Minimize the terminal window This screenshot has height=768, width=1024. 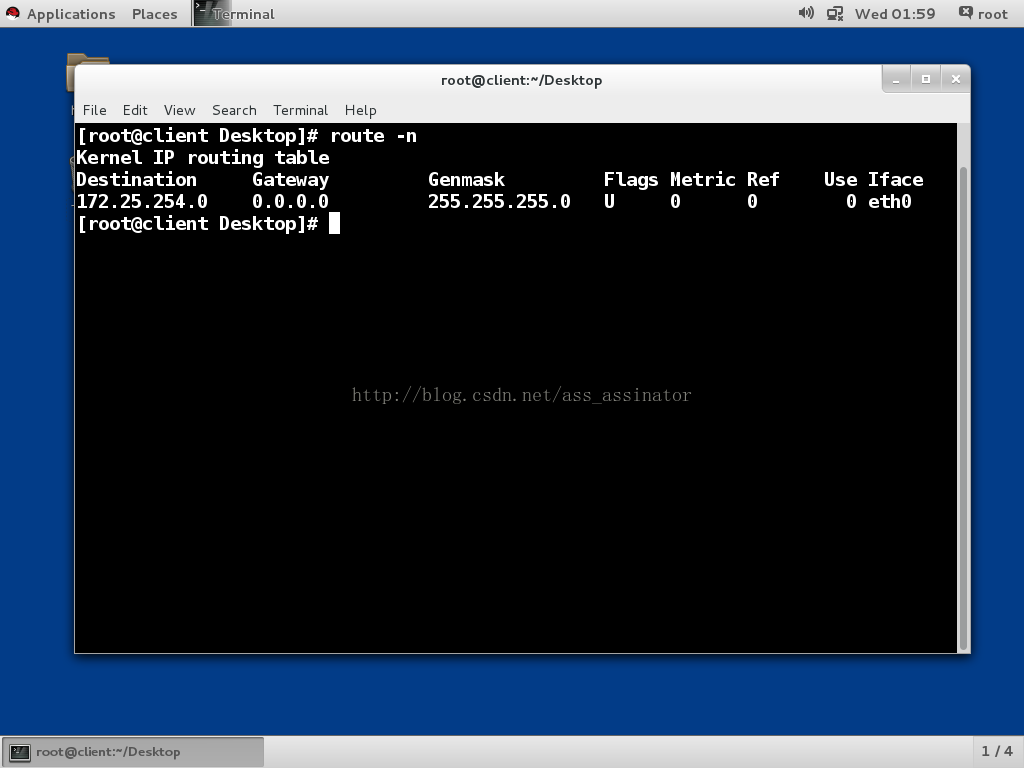(896, 80)
